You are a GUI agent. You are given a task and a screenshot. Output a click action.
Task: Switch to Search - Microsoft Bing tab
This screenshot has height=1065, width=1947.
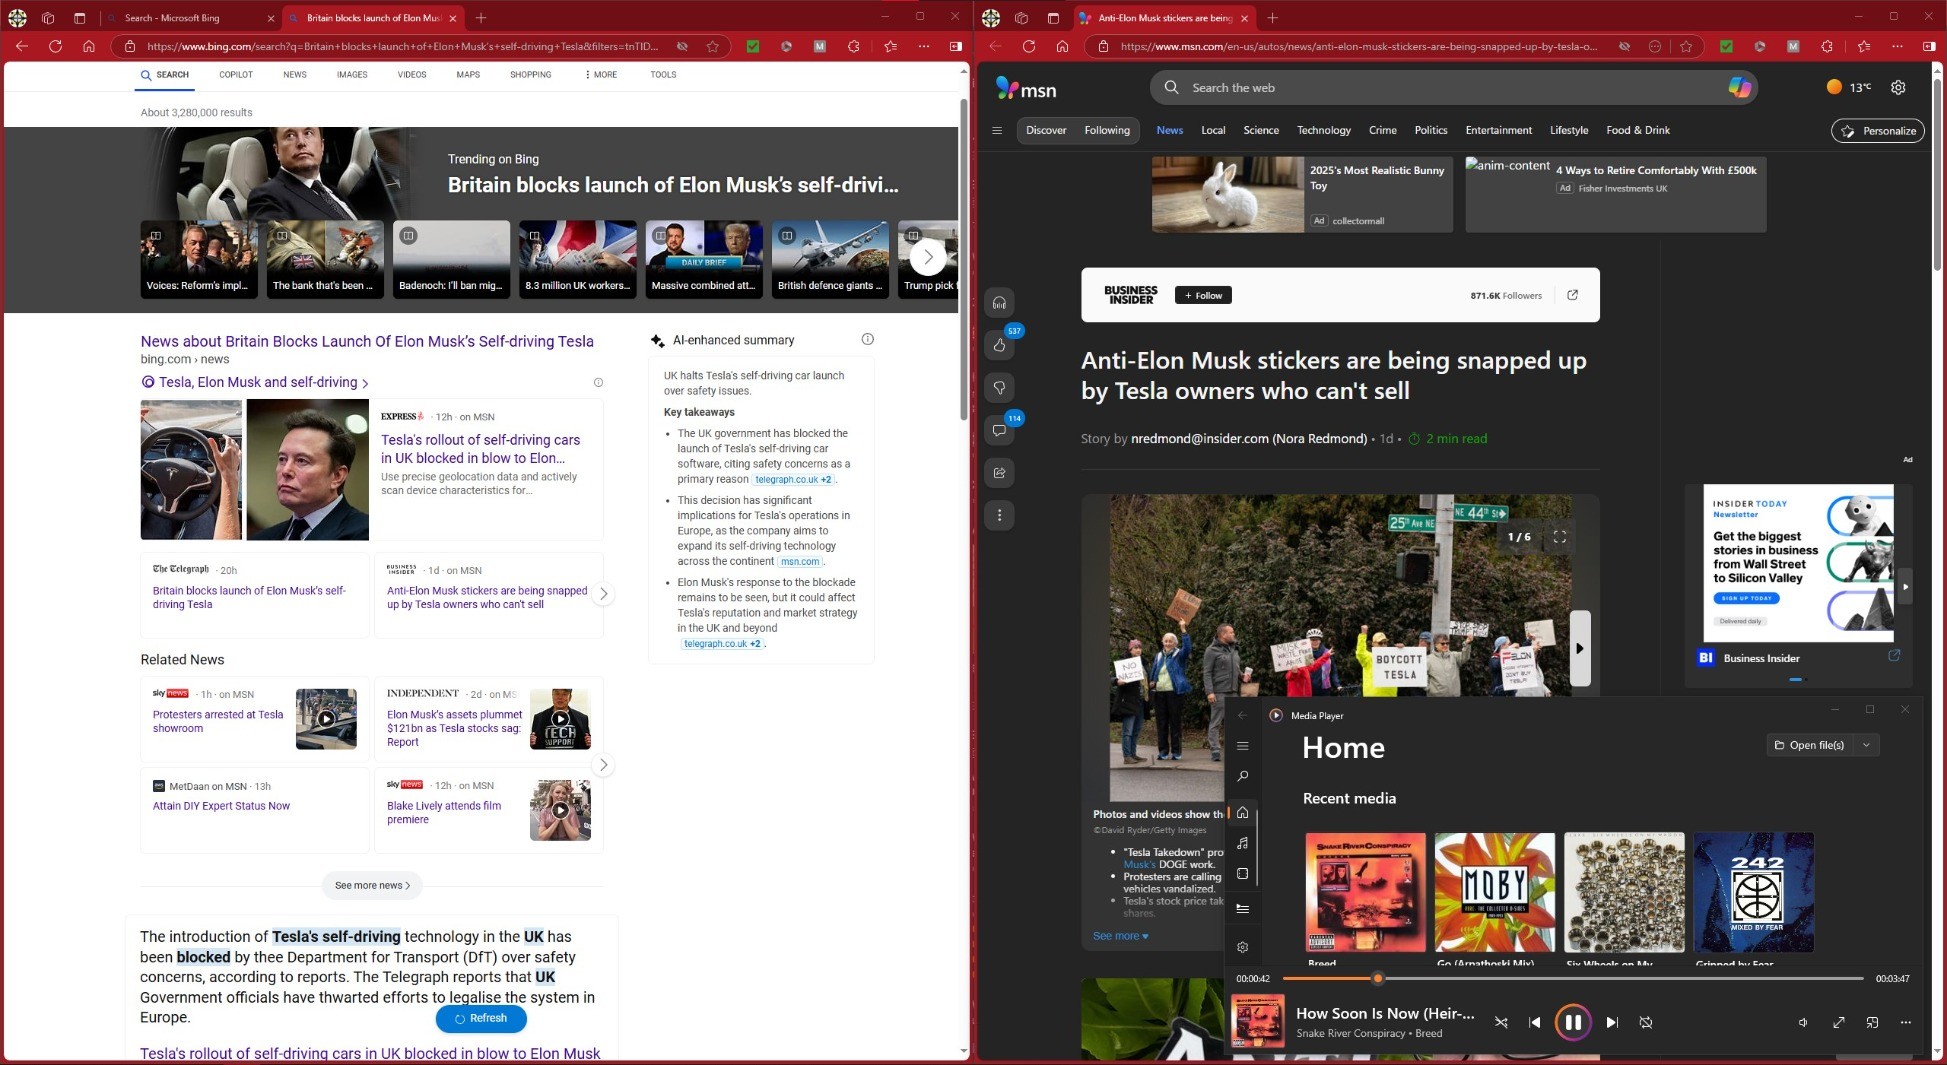(189, 18)
